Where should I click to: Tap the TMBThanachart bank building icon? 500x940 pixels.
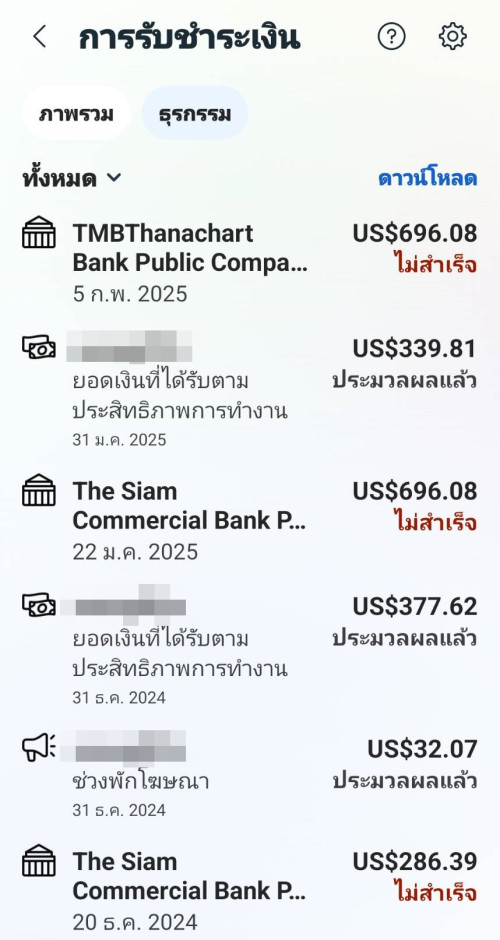pos(39,233)
